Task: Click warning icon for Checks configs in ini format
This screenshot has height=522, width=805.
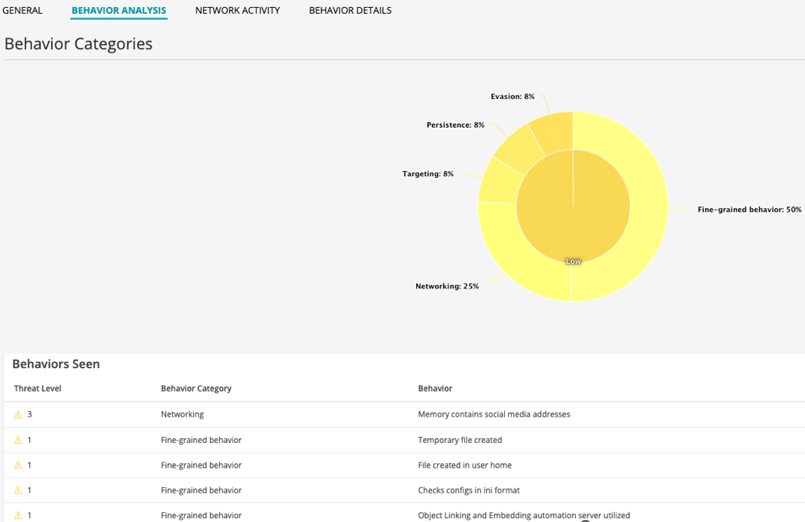Action: point(17,490)
